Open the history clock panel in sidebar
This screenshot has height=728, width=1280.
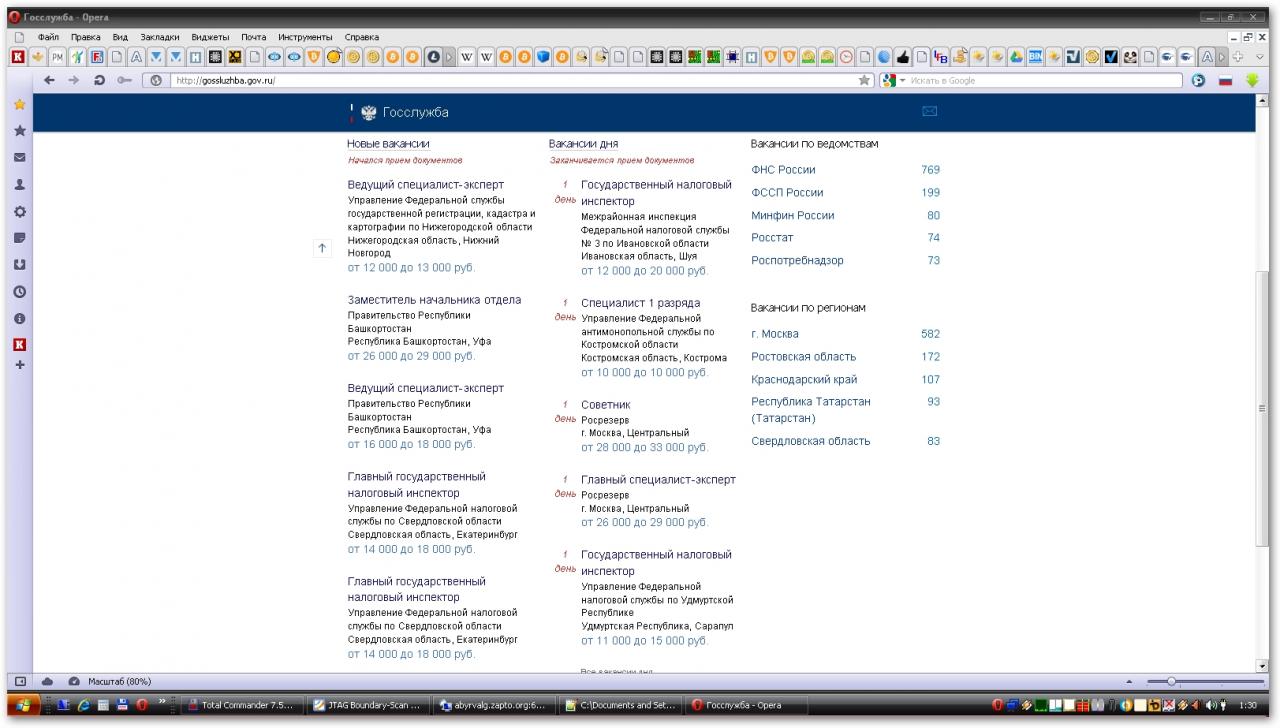[x=18, y=292]
